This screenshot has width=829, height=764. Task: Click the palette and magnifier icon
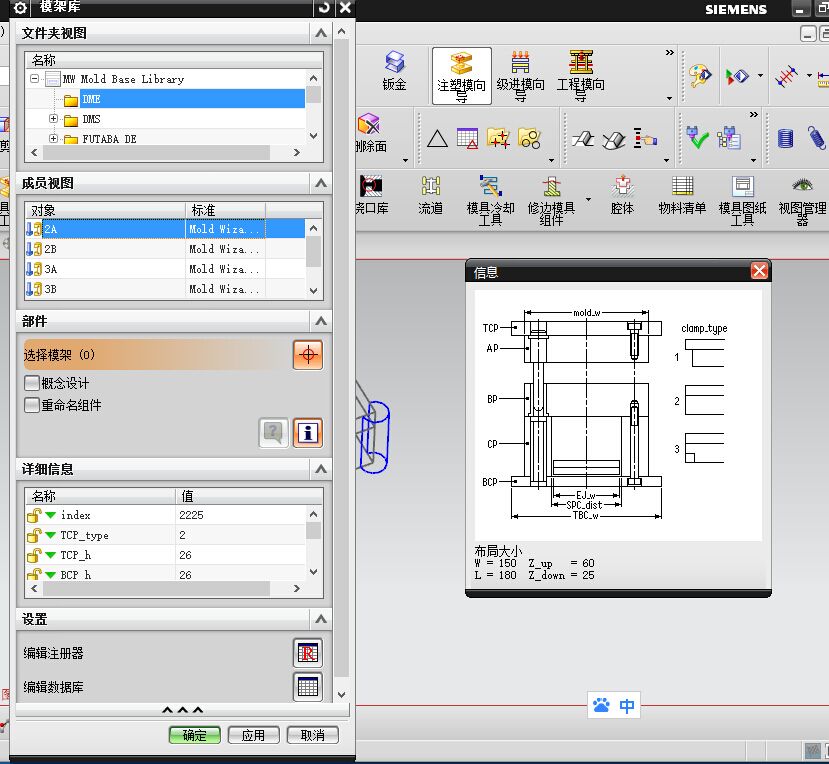pyautogui.click(x=700, y=76)
